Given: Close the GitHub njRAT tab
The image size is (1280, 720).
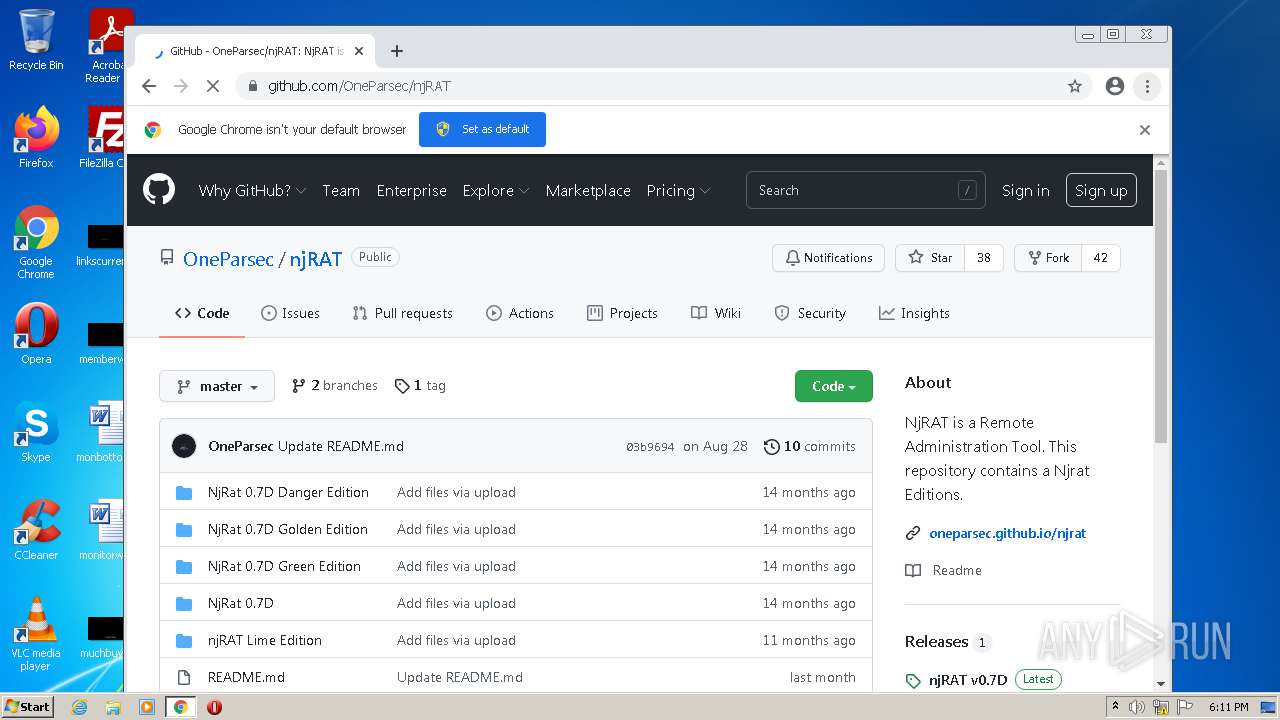Looking at the screenshot, I should (x=359, y=51).
